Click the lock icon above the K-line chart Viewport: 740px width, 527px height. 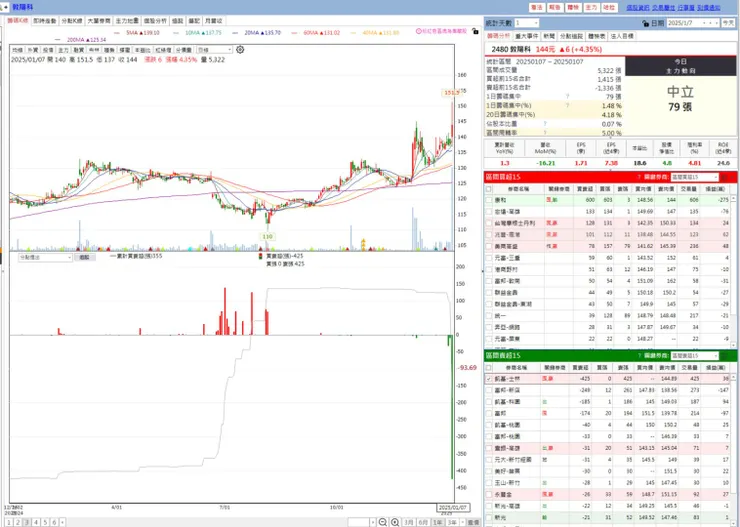coord(475,31)
